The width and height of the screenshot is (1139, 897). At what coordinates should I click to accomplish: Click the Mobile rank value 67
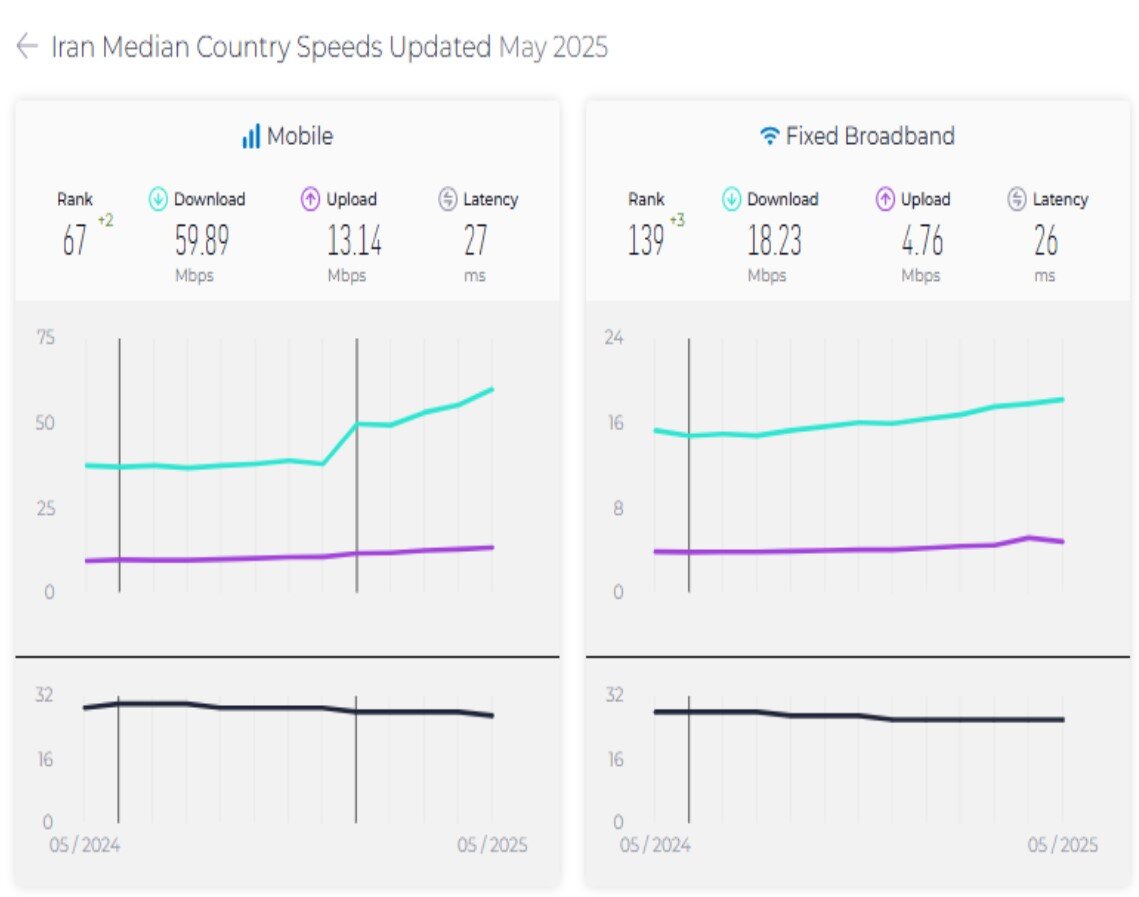[x=75, y=241]
